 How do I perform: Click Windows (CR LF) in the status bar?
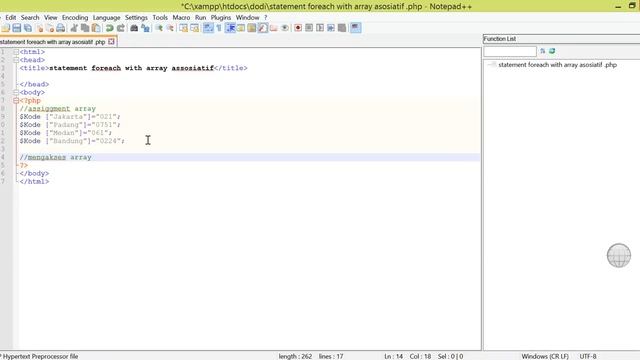pyautogui.click(x=545, y=356)
